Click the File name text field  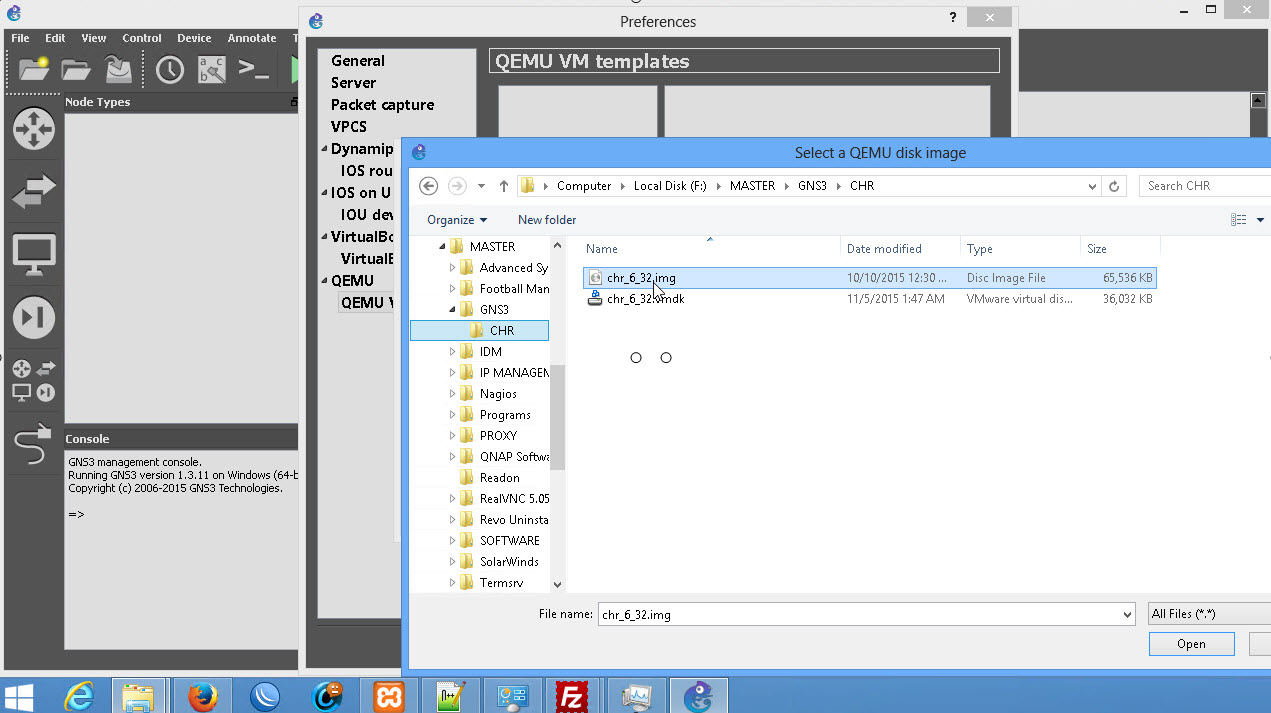point(859,615)
